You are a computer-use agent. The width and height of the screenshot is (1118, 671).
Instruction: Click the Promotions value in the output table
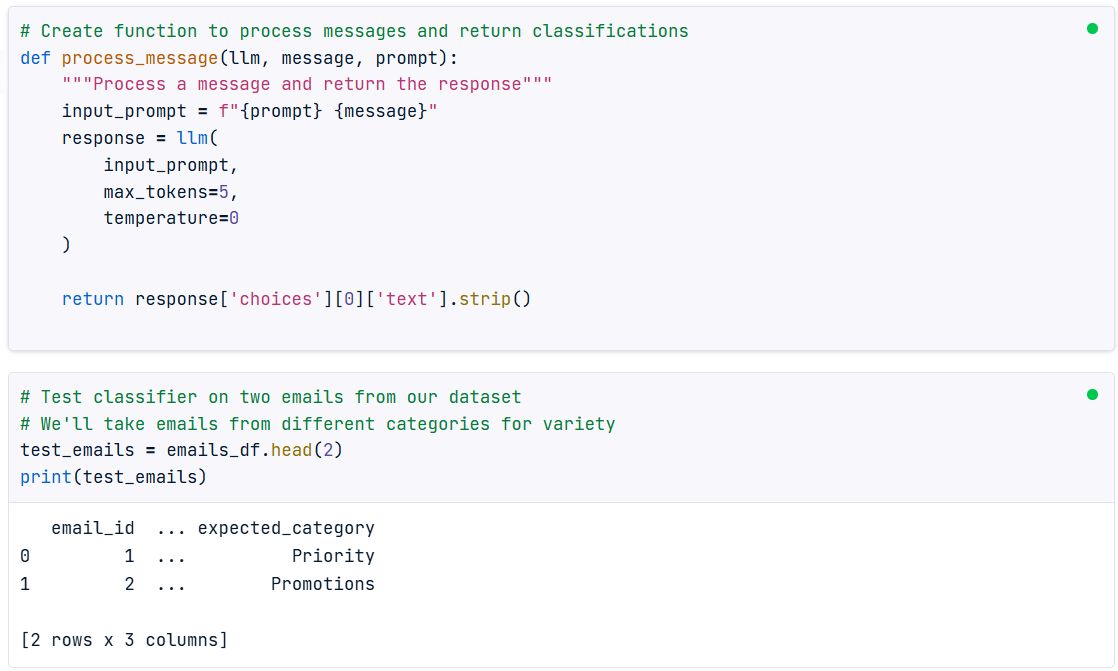pyautogui.click(x=322, y=584)
